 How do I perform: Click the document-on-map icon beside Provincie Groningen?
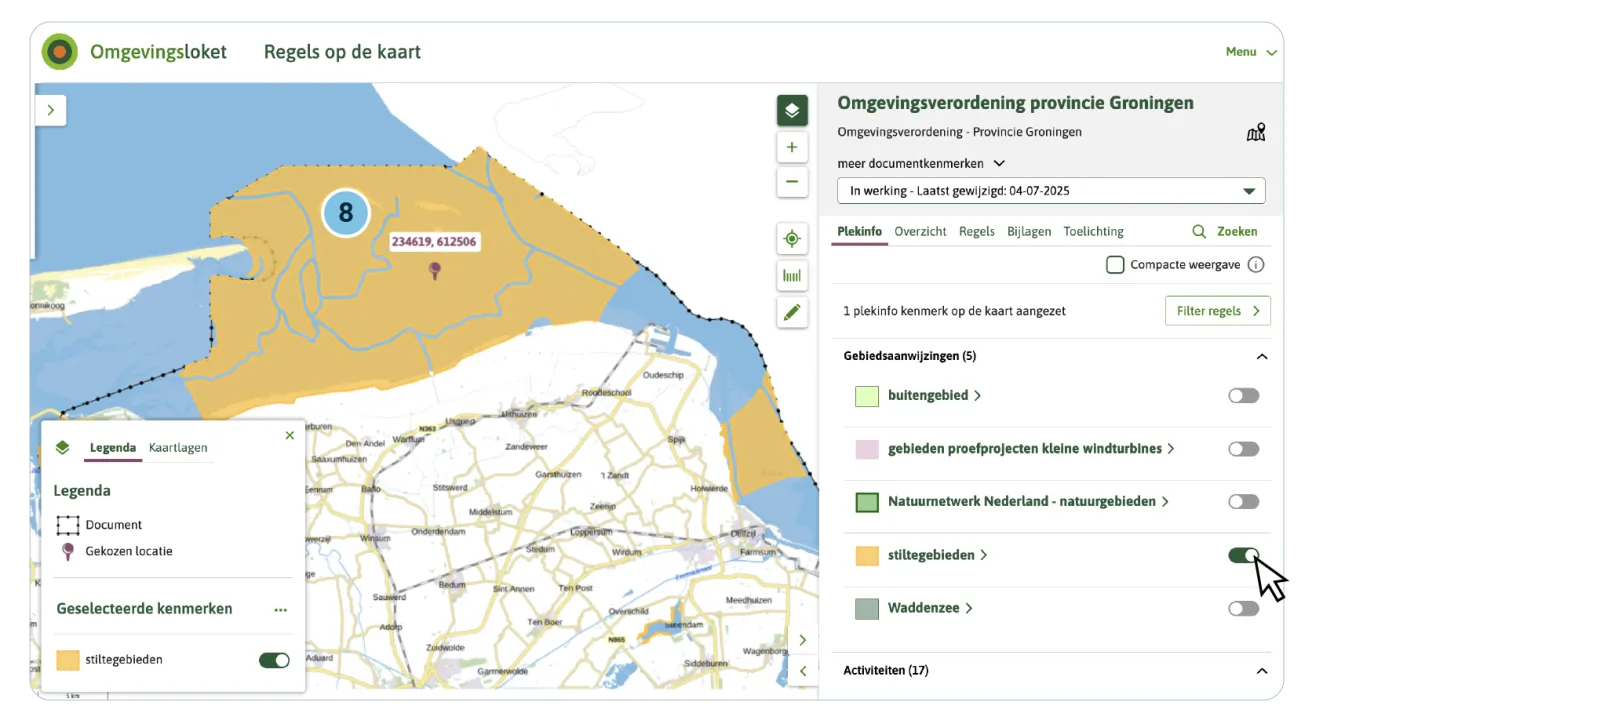point(1256,132)
